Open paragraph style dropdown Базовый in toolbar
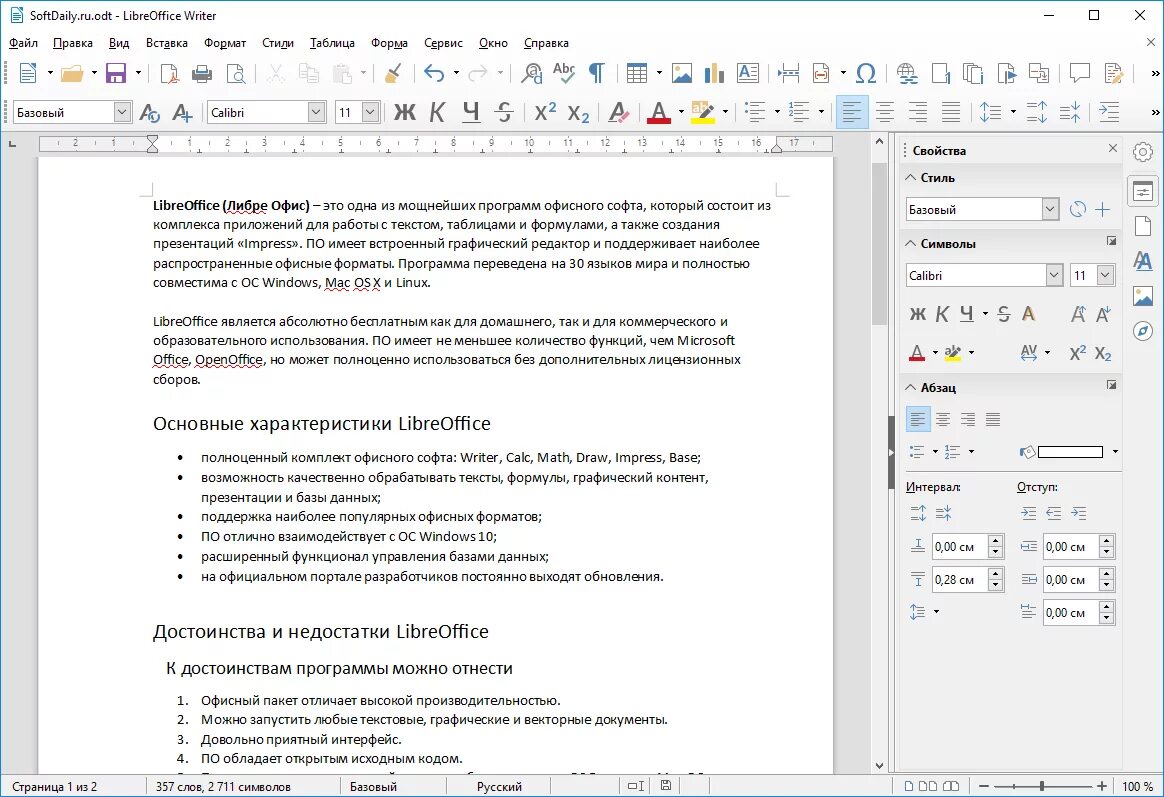Screen dimensions: 1164x797 (122, 112)
